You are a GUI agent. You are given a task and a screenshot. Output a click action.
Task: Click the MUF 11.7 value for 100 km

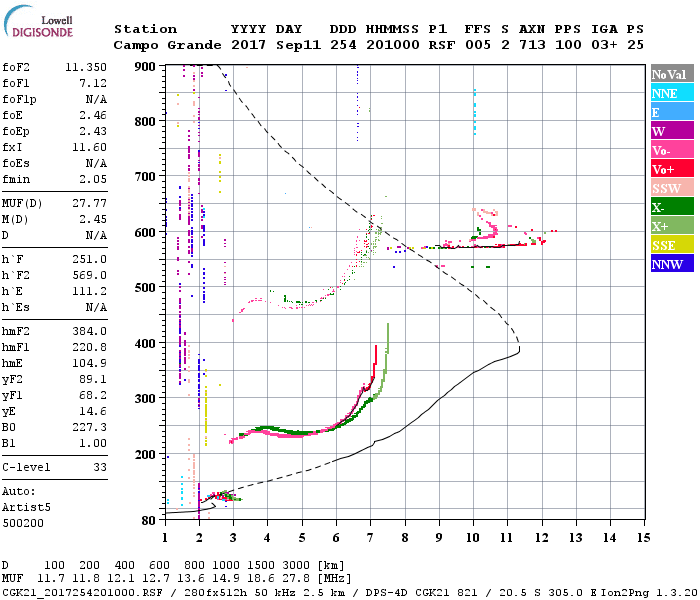(51, 579)
